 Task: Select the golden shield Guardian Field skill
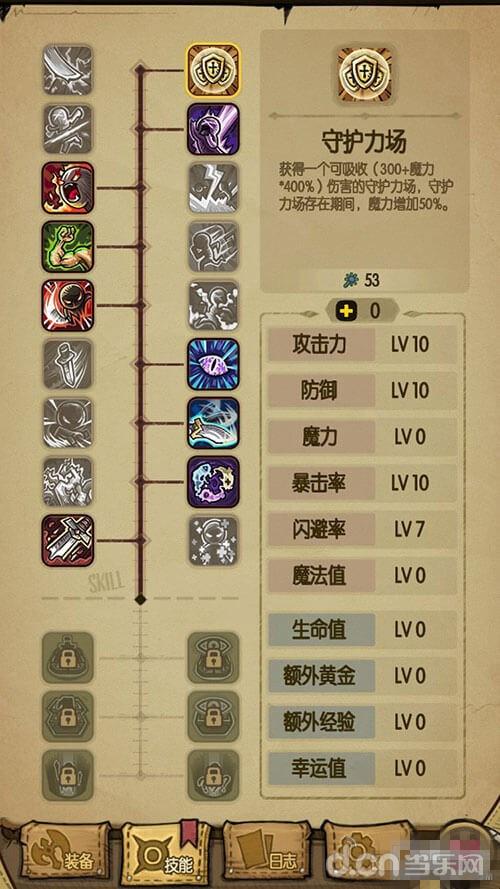pos(213,70)
